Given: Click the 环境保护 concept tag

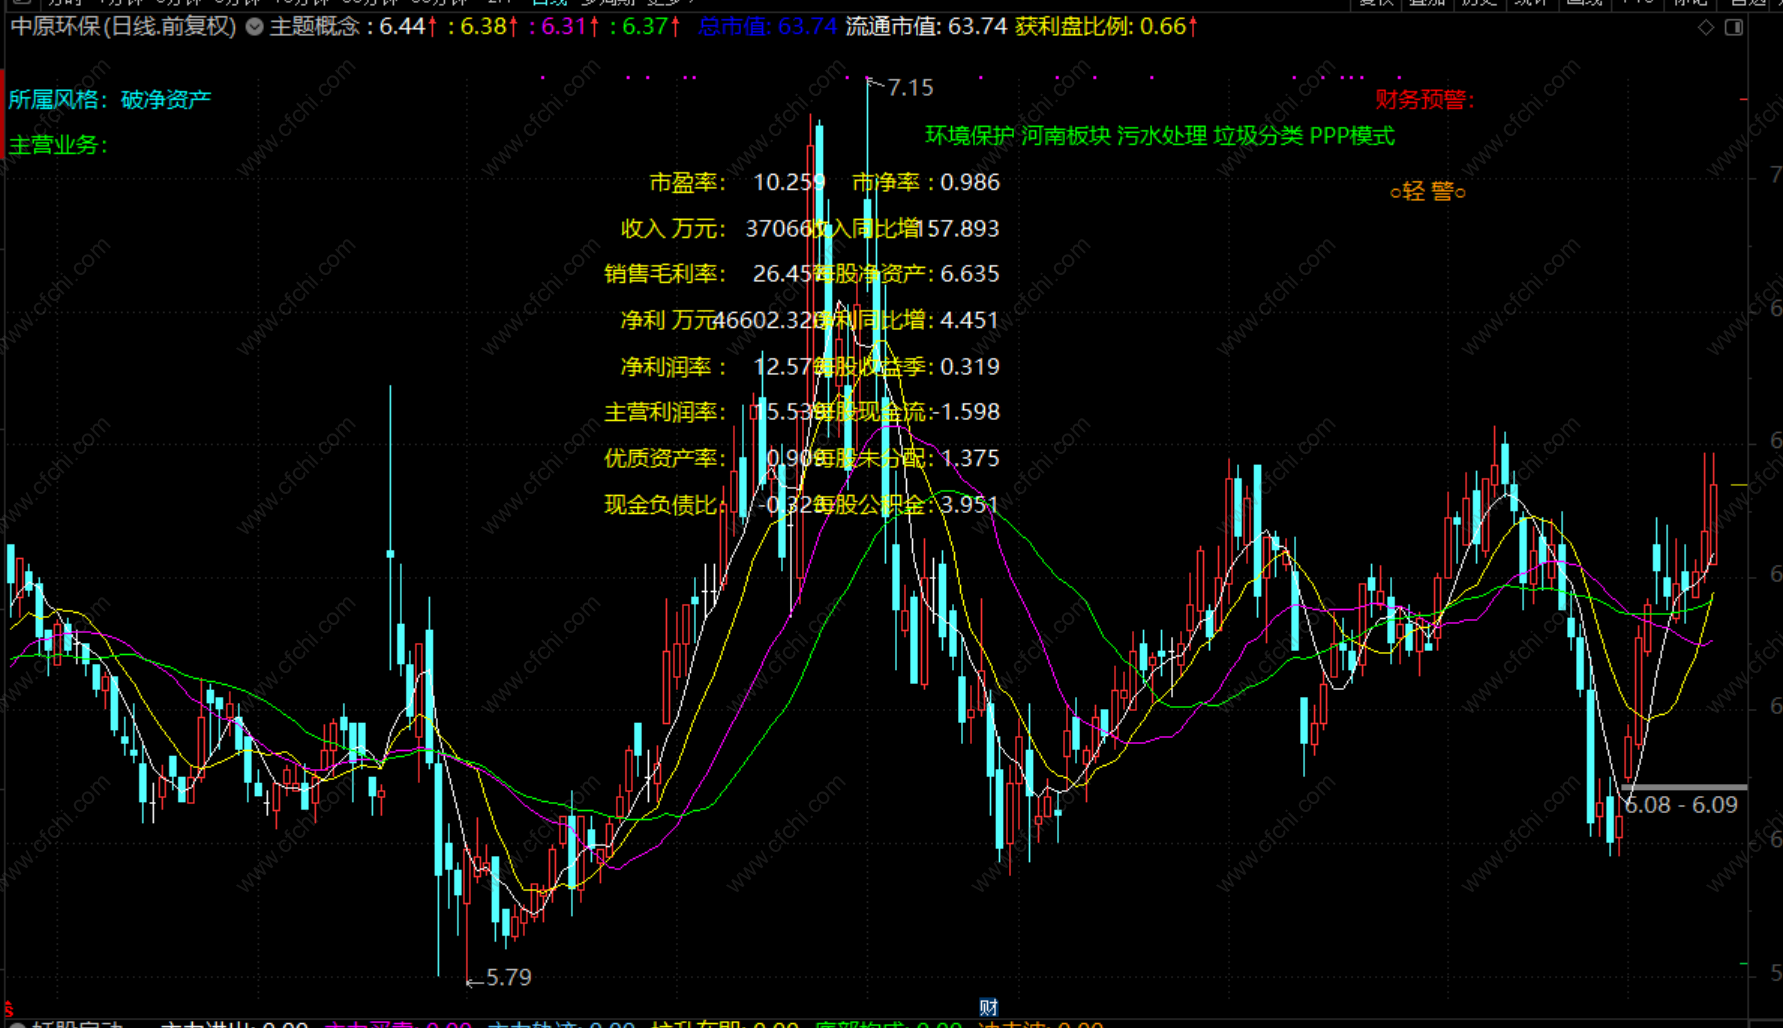Looking at the screenshot, I should 969,136.
